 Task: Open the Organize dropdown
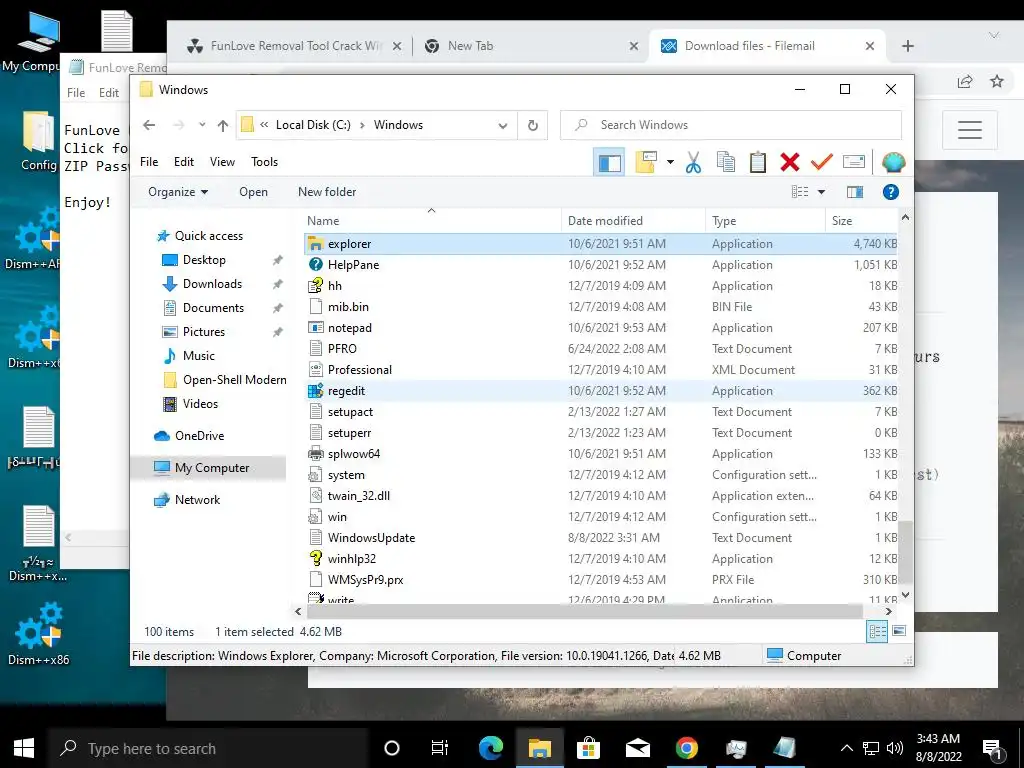coord(178,192)
